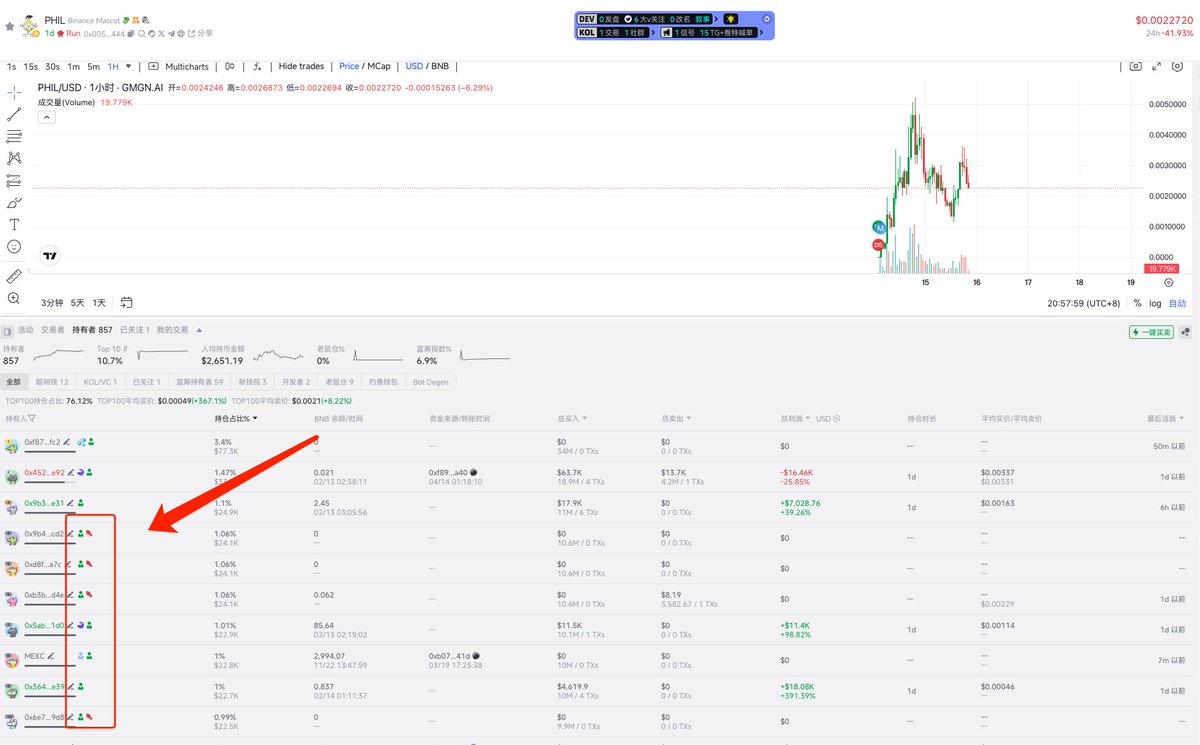
Task: Activate the zoom-in chart tool
Action: [14, 298]
